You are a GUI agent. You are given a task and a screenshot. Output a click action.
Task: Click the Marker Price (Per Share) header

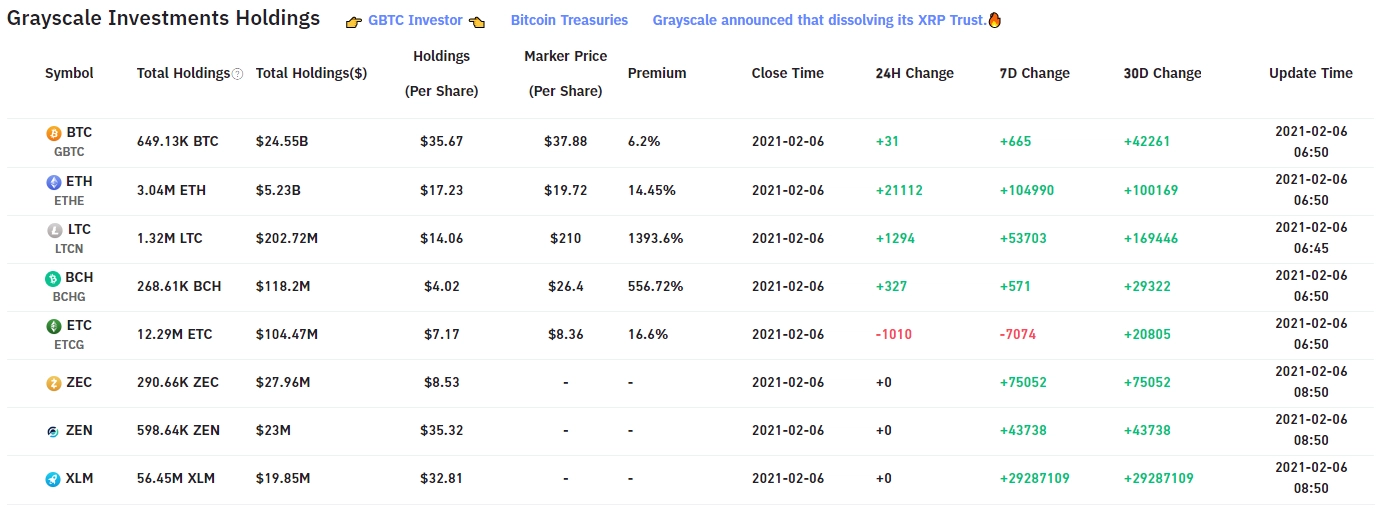[x=565, y=73]
